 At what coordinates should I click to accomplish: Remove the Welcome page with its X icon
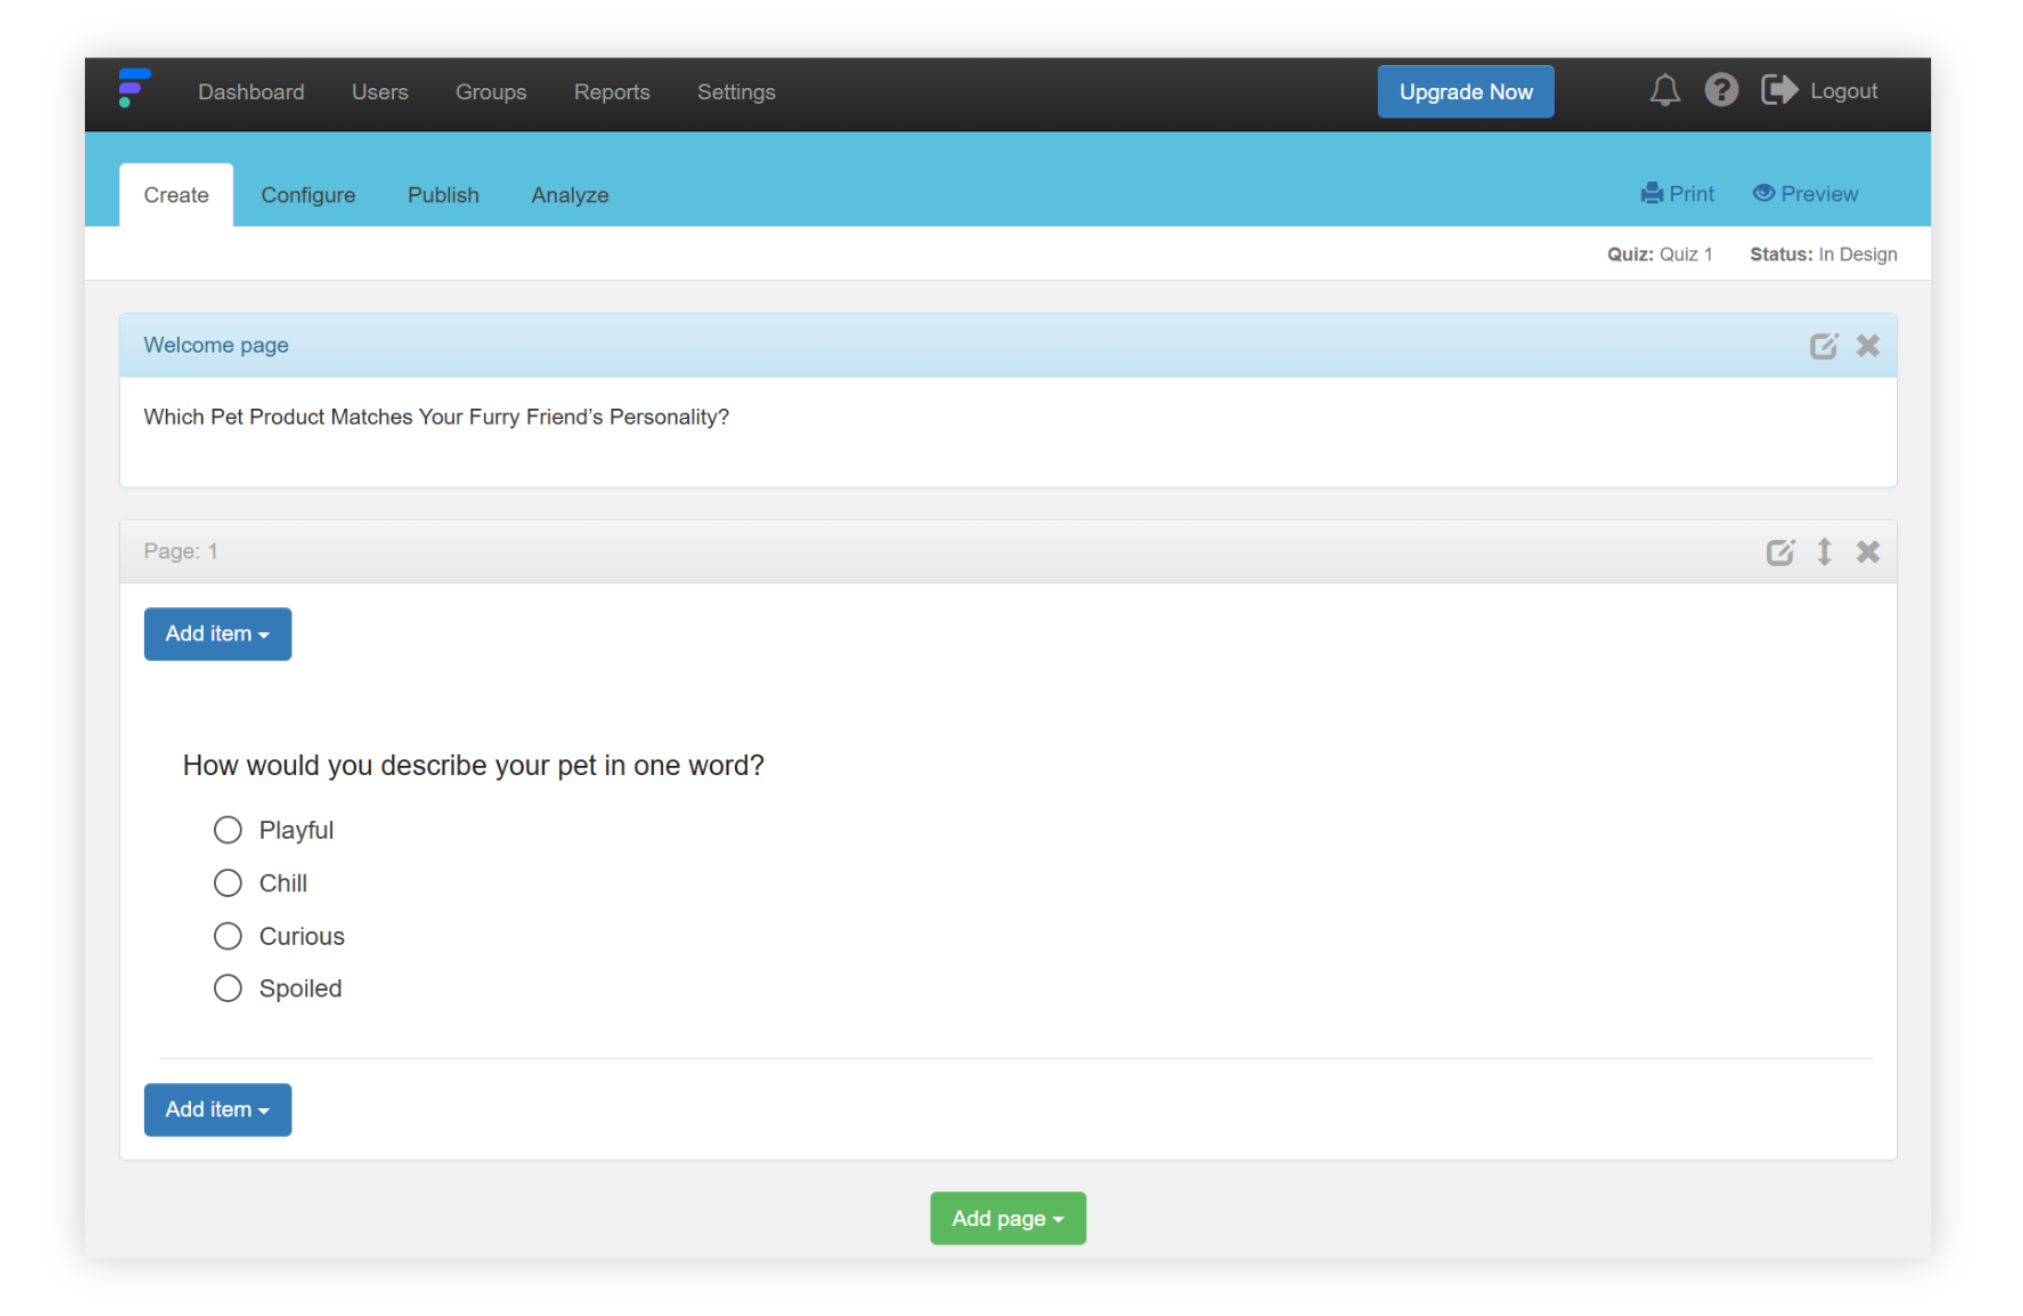1868,345
